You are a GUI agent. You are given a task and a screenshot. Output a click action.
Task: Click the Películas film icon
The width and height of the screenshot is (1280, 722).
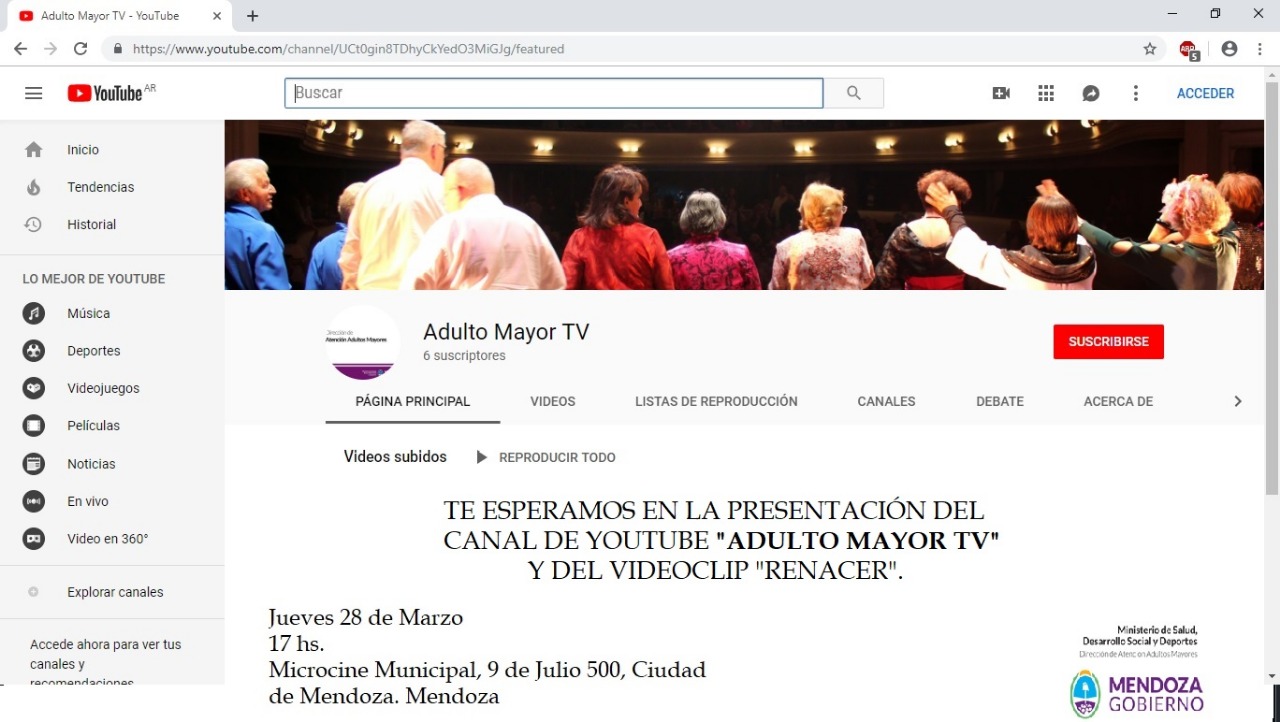(x=34, y=426)
